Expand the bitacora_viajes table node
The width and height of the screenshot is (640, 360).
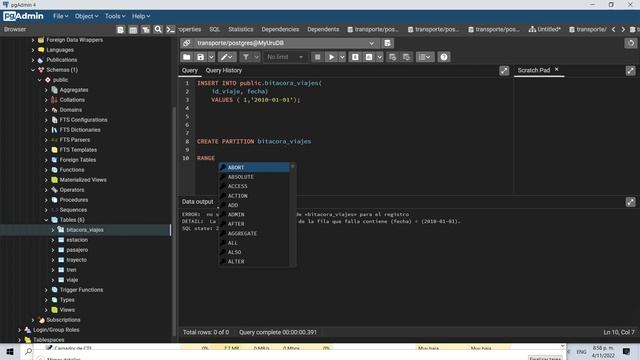point(53,230)
